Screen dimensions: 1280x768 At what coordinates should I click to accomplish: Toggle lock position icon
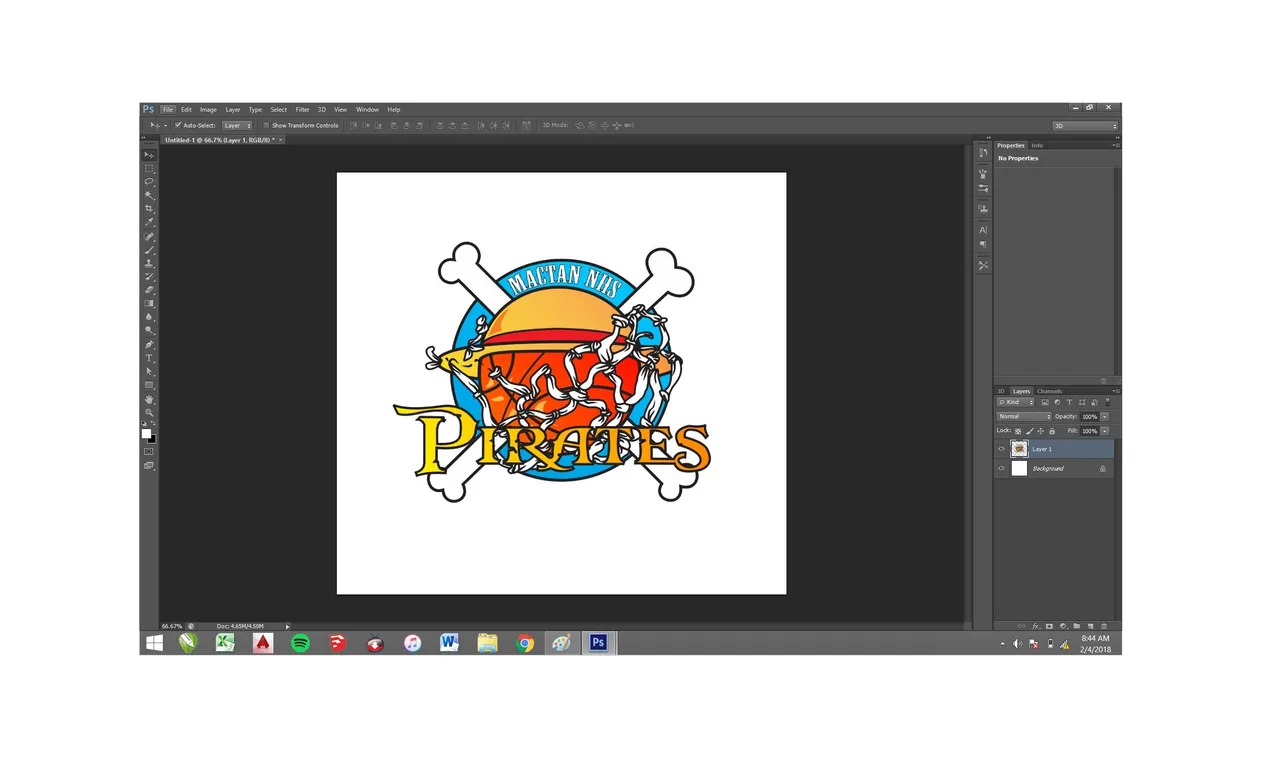coord(1041,431)
